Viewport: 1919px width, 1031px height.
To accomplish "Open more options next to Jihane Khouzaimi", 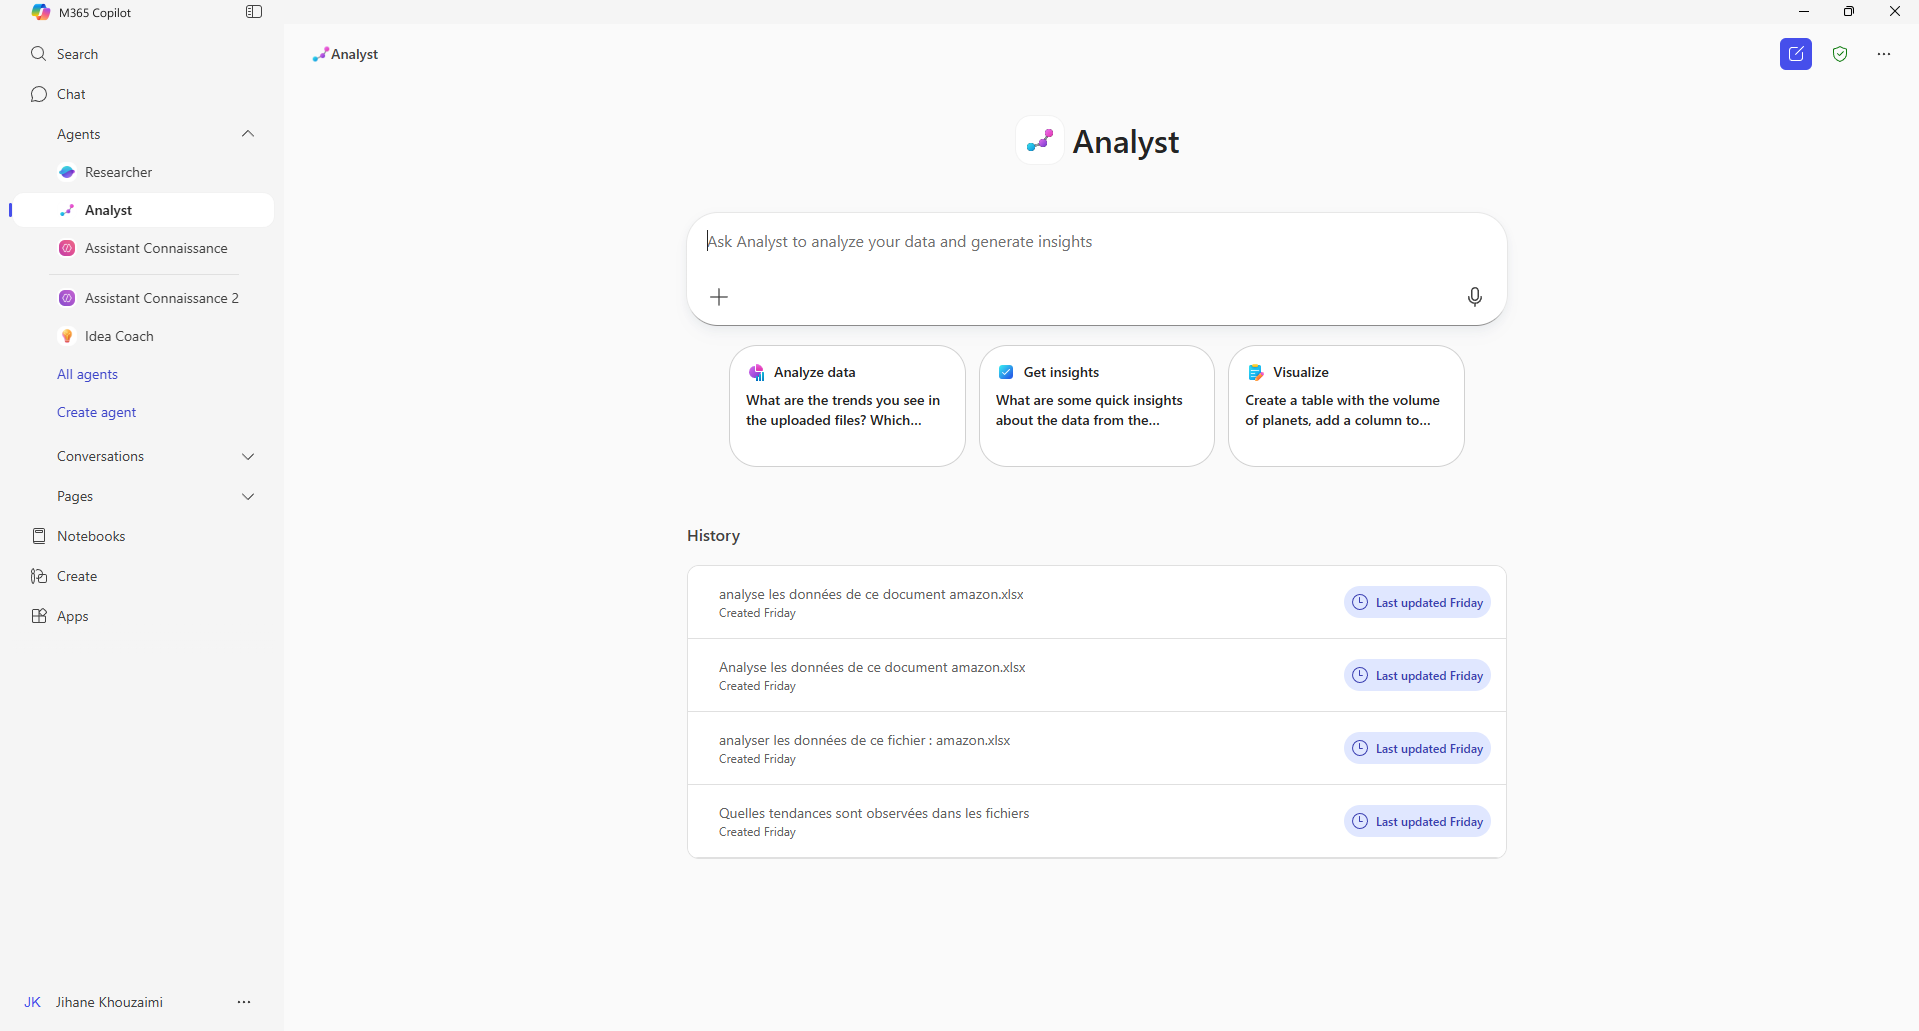I will pyautogui.click(x=244, y=1002).
